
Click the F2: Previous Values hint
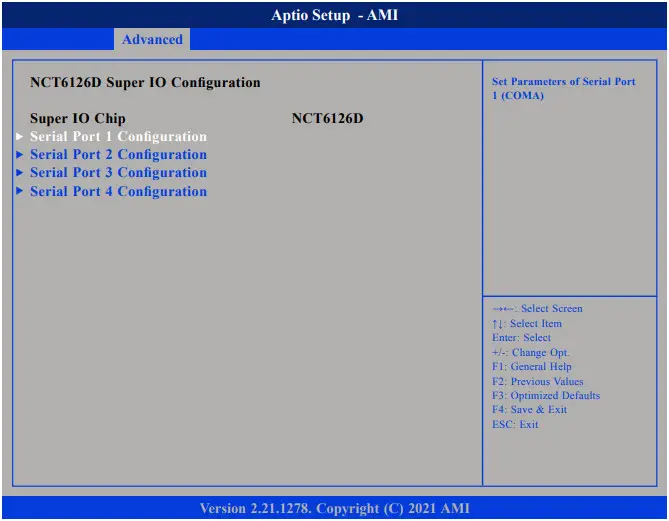[537, 381]
